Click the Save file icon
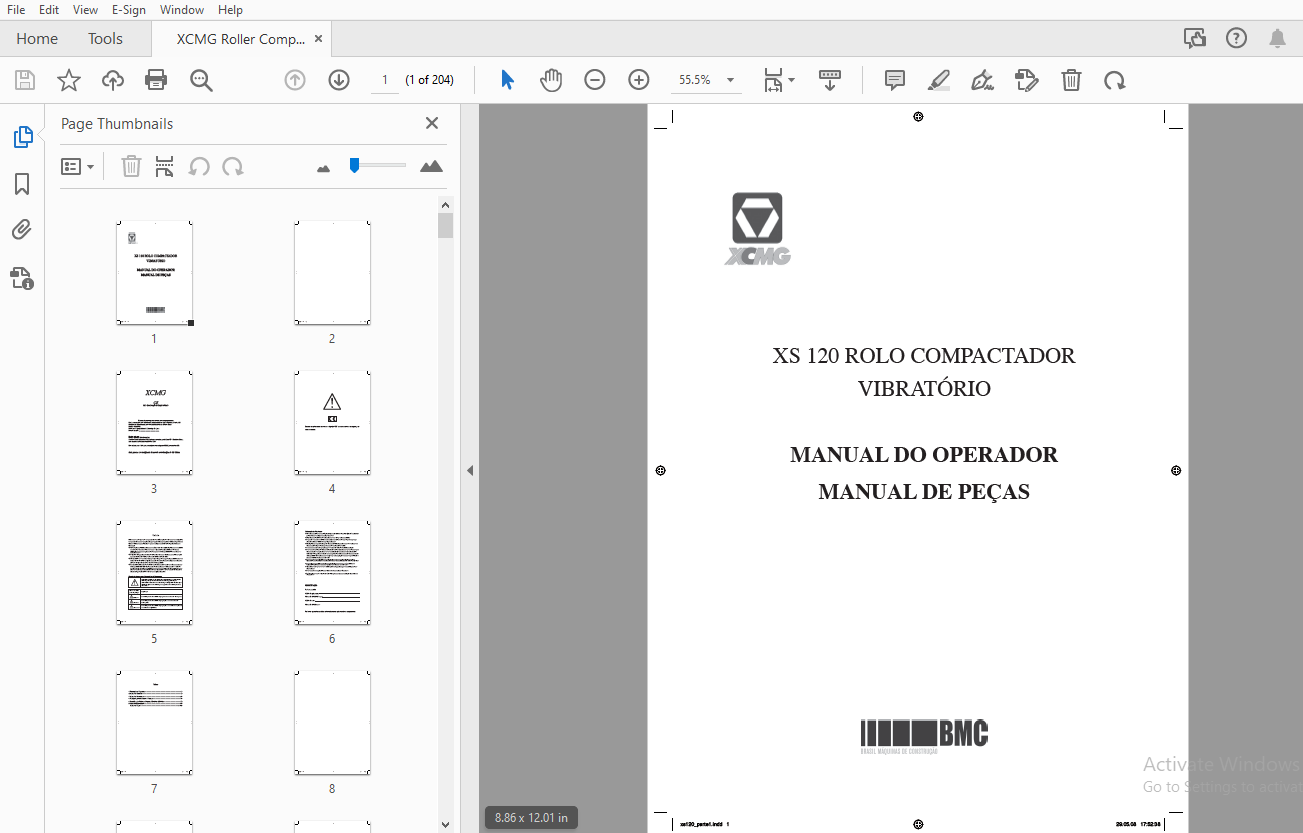This screenshot has height=833, width=1303. click(x=25, y=80)
